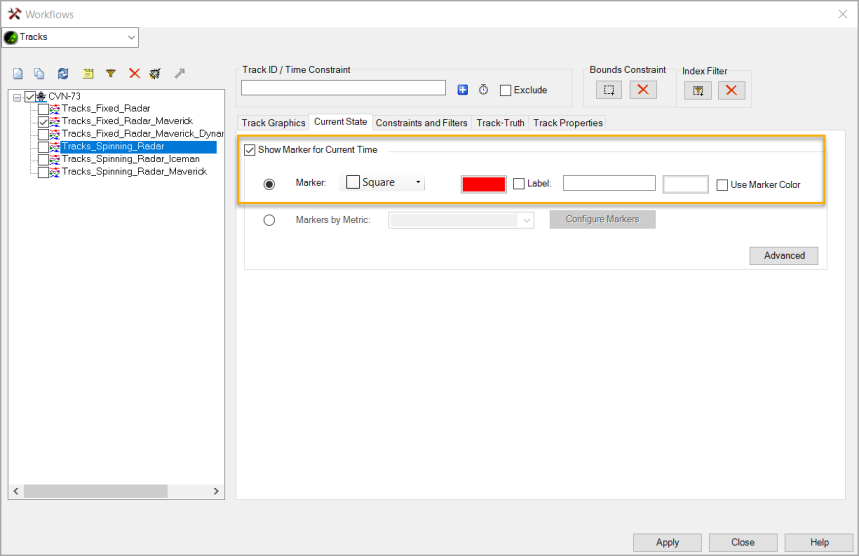Viewport: 859px width, 556px height.
Task: Click the Bounds Constraint selection rectangle button
Action: [609, 90]
